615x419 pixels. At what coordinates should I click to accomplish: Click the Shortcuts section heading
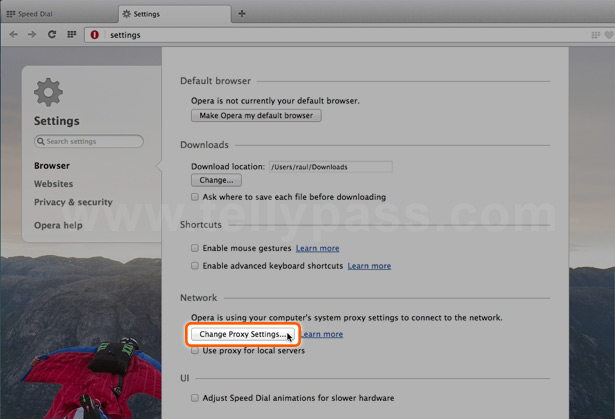tap(201, 225)
